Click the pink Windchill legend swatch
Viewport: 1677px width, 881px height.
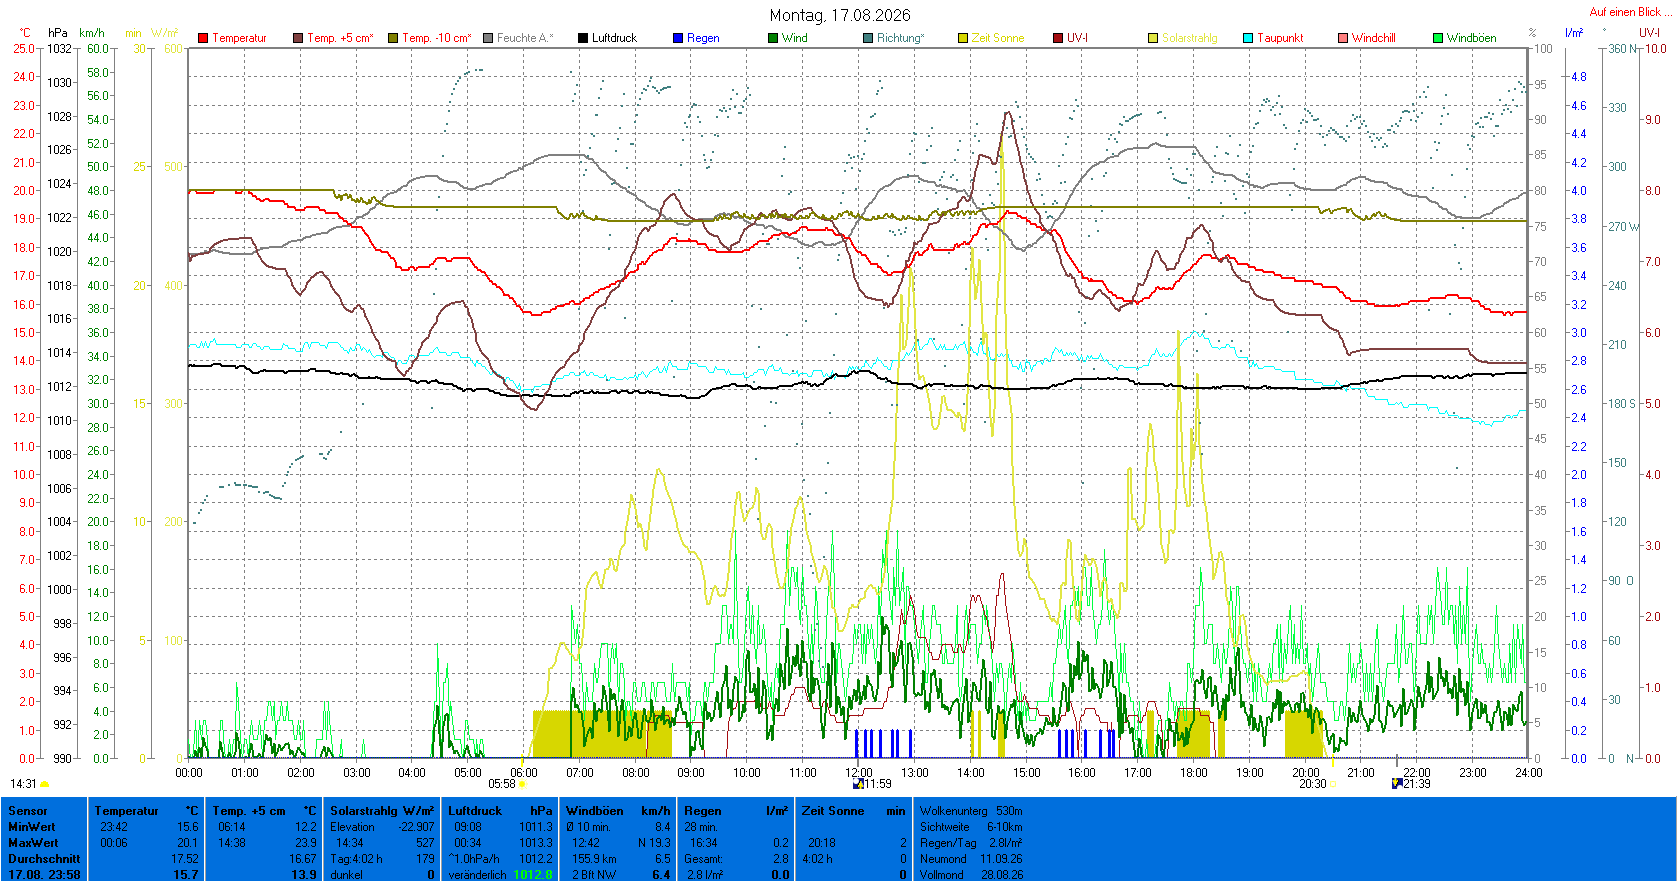(1343, 38)
